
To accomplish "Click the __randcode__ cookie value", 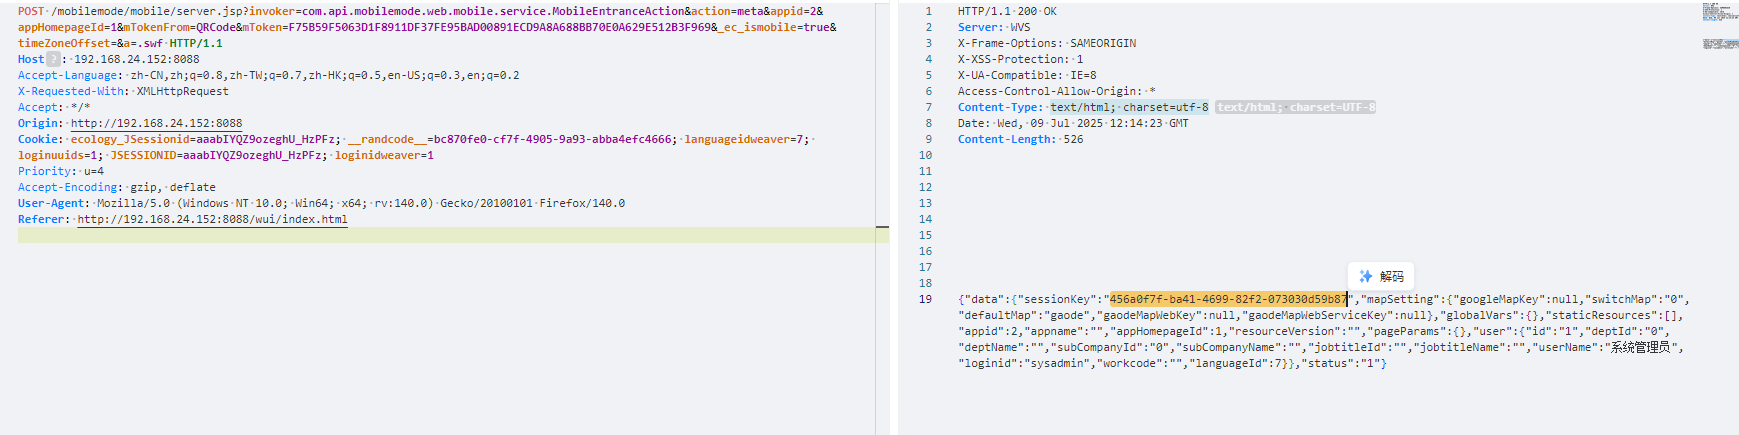I will [553, 139].
